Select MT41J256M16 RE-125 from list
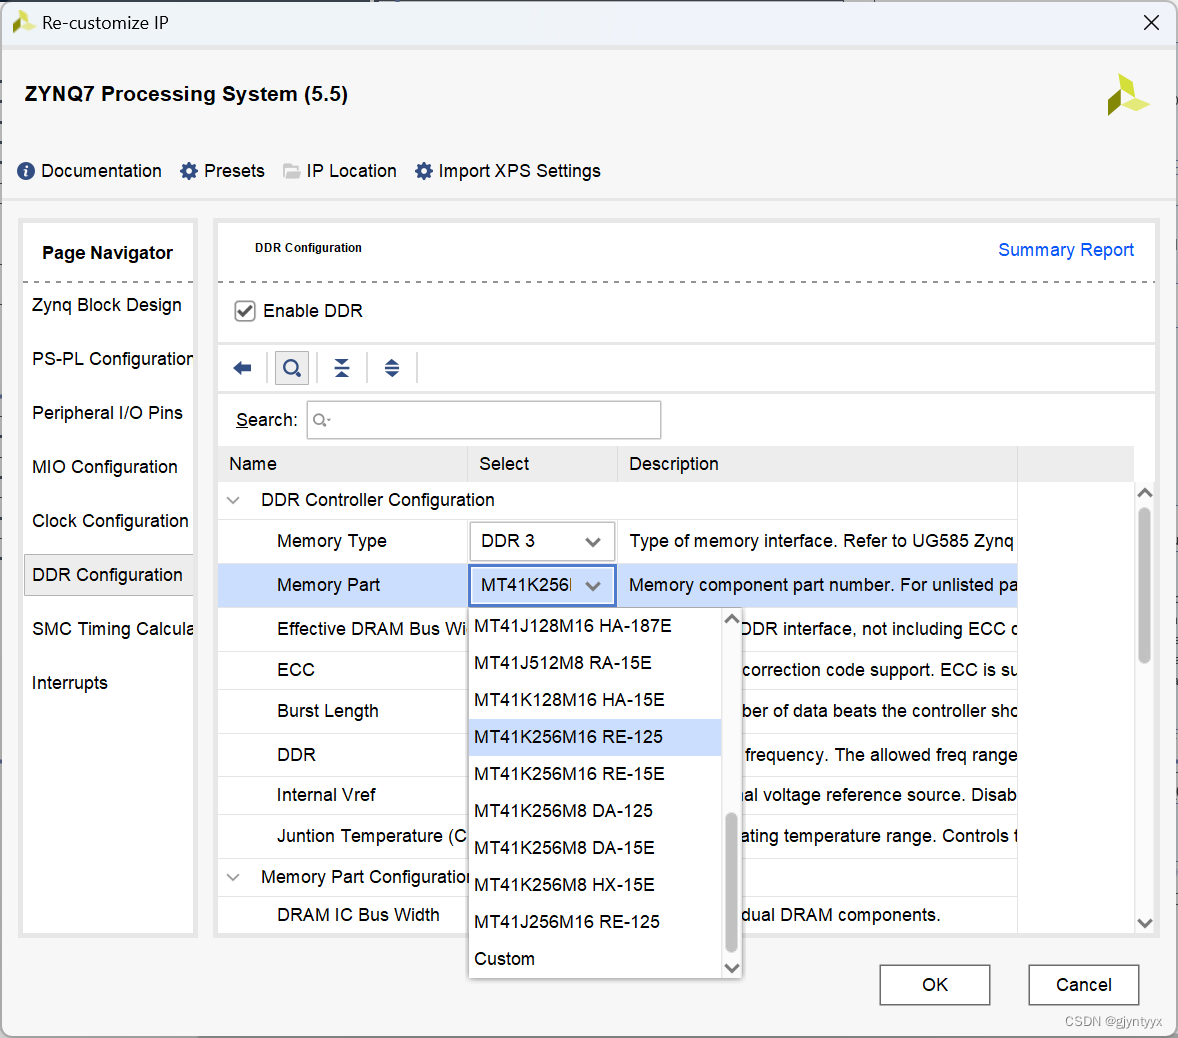The image size is (1178, 1038). click(x=594, y=922)
